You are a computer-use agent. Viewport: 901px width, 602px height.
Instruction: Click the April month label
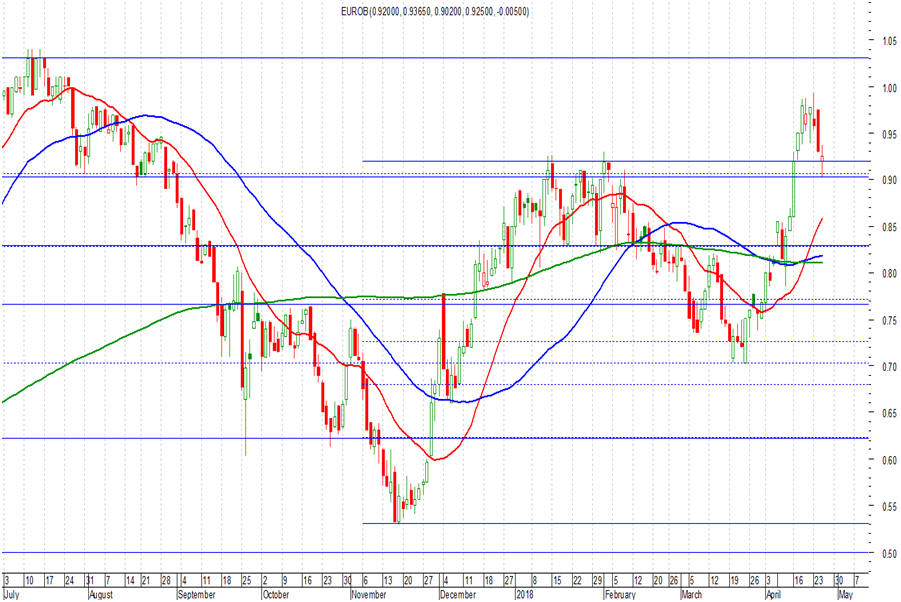773,595
